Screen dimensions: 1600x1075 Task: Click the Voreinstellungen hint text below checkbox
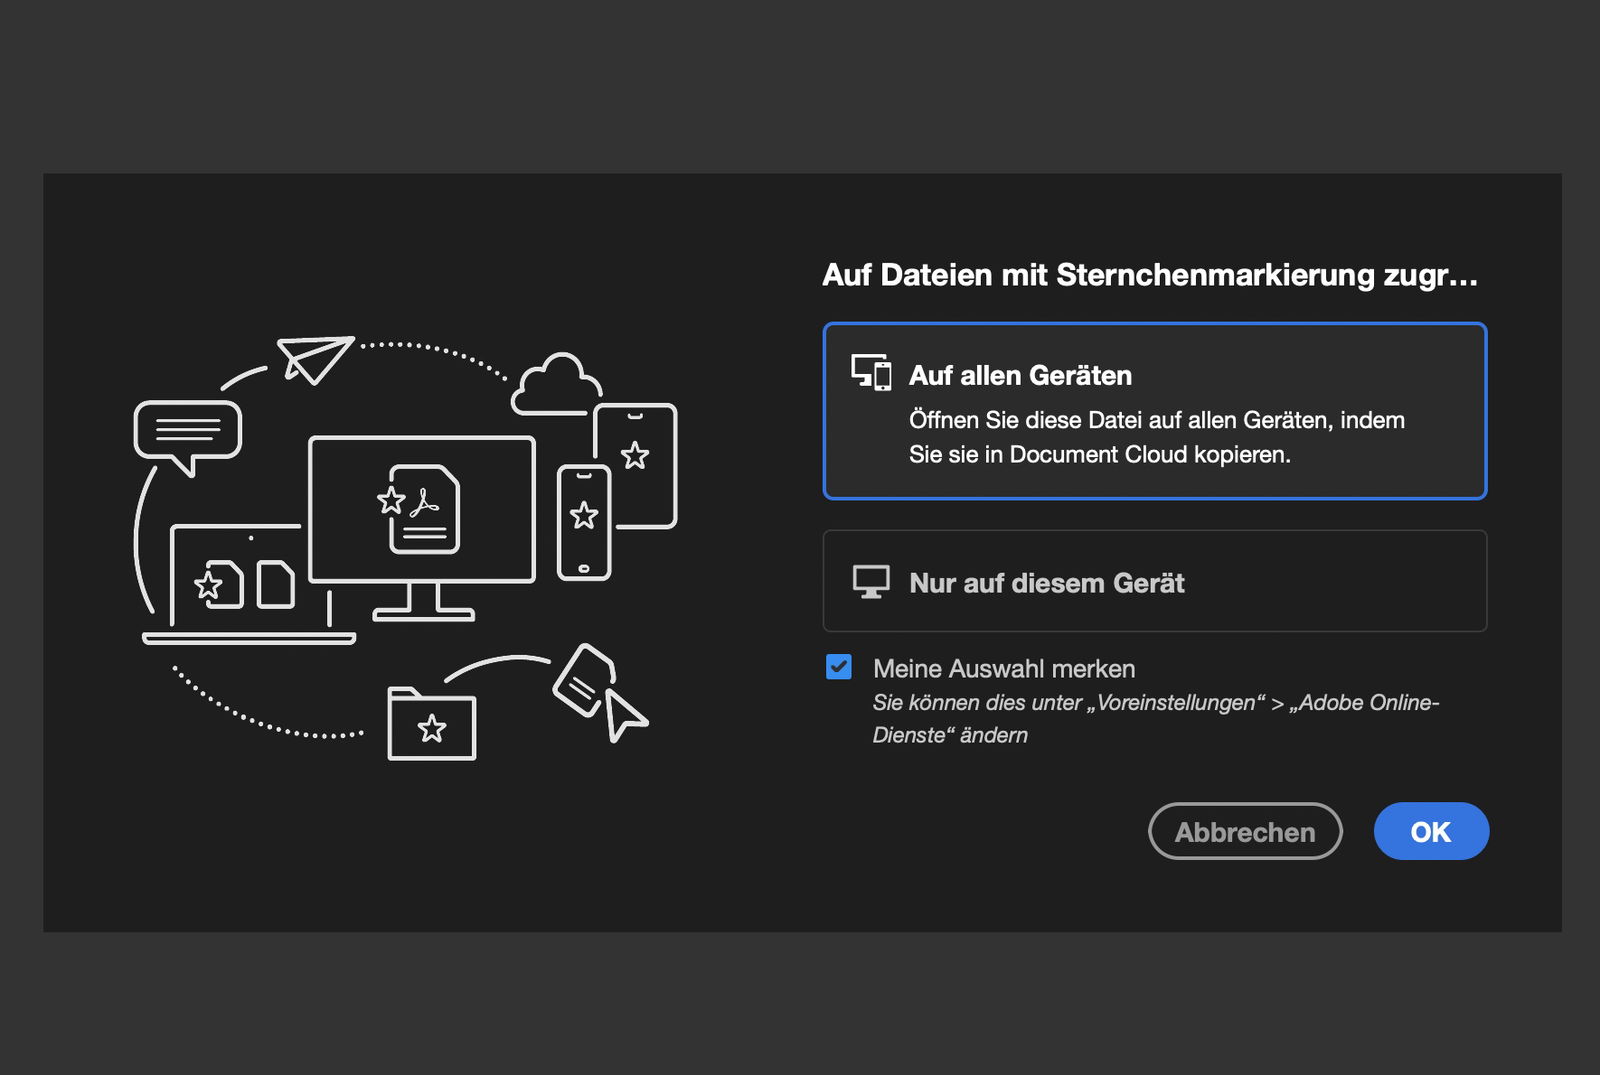[1154, 718]
